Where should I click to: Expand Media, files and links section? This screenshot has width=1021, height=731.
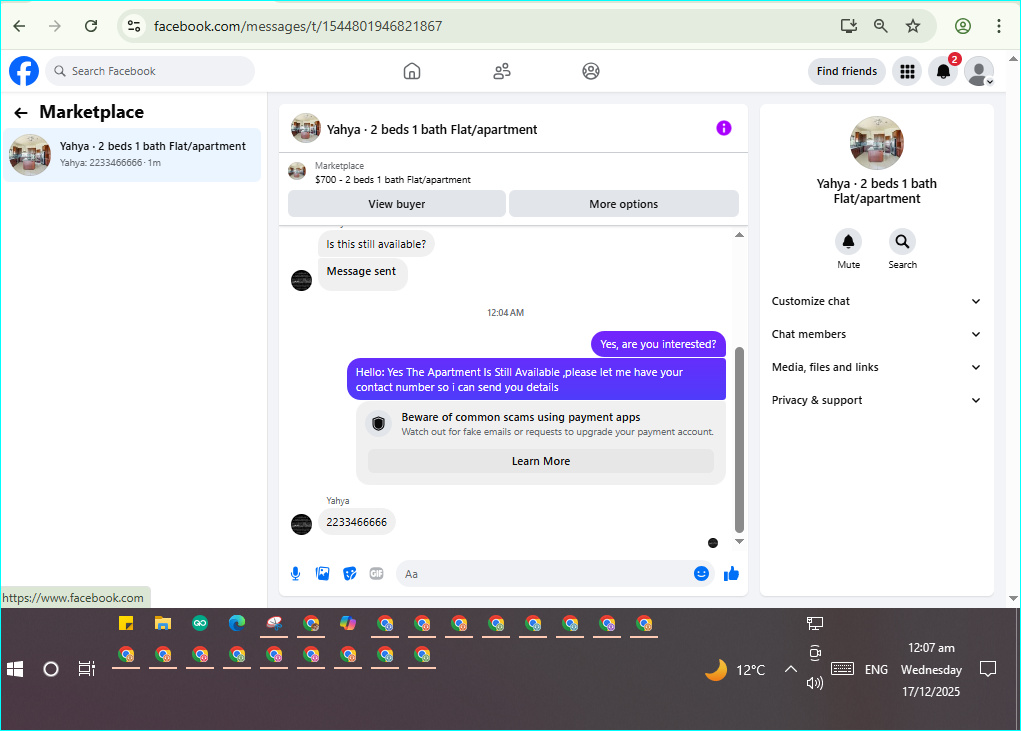coord(876,368)
